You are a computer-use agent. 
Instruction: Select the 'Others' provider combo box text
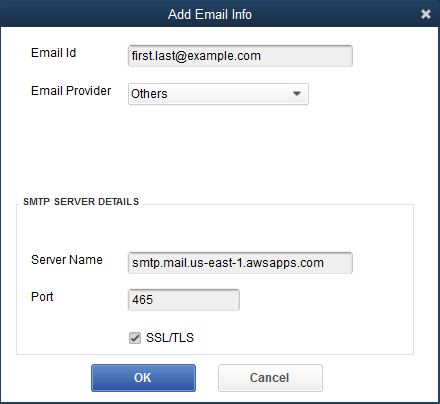(149, 94)
